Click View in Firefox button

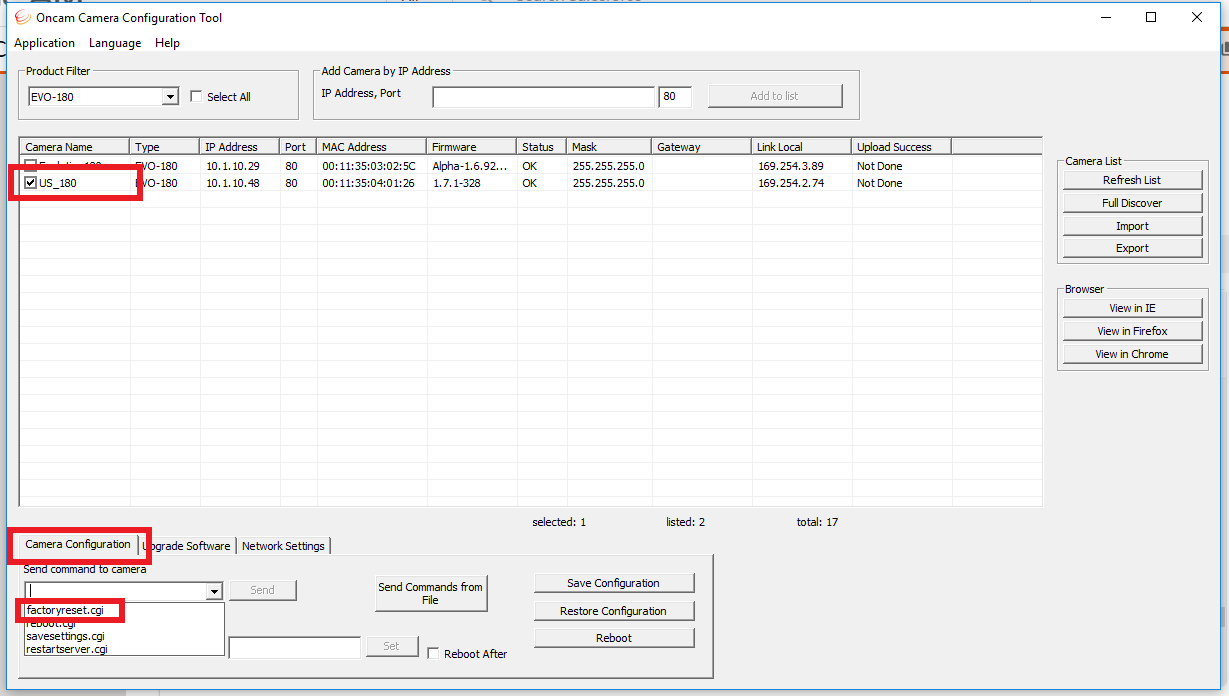pos(1132,331)
